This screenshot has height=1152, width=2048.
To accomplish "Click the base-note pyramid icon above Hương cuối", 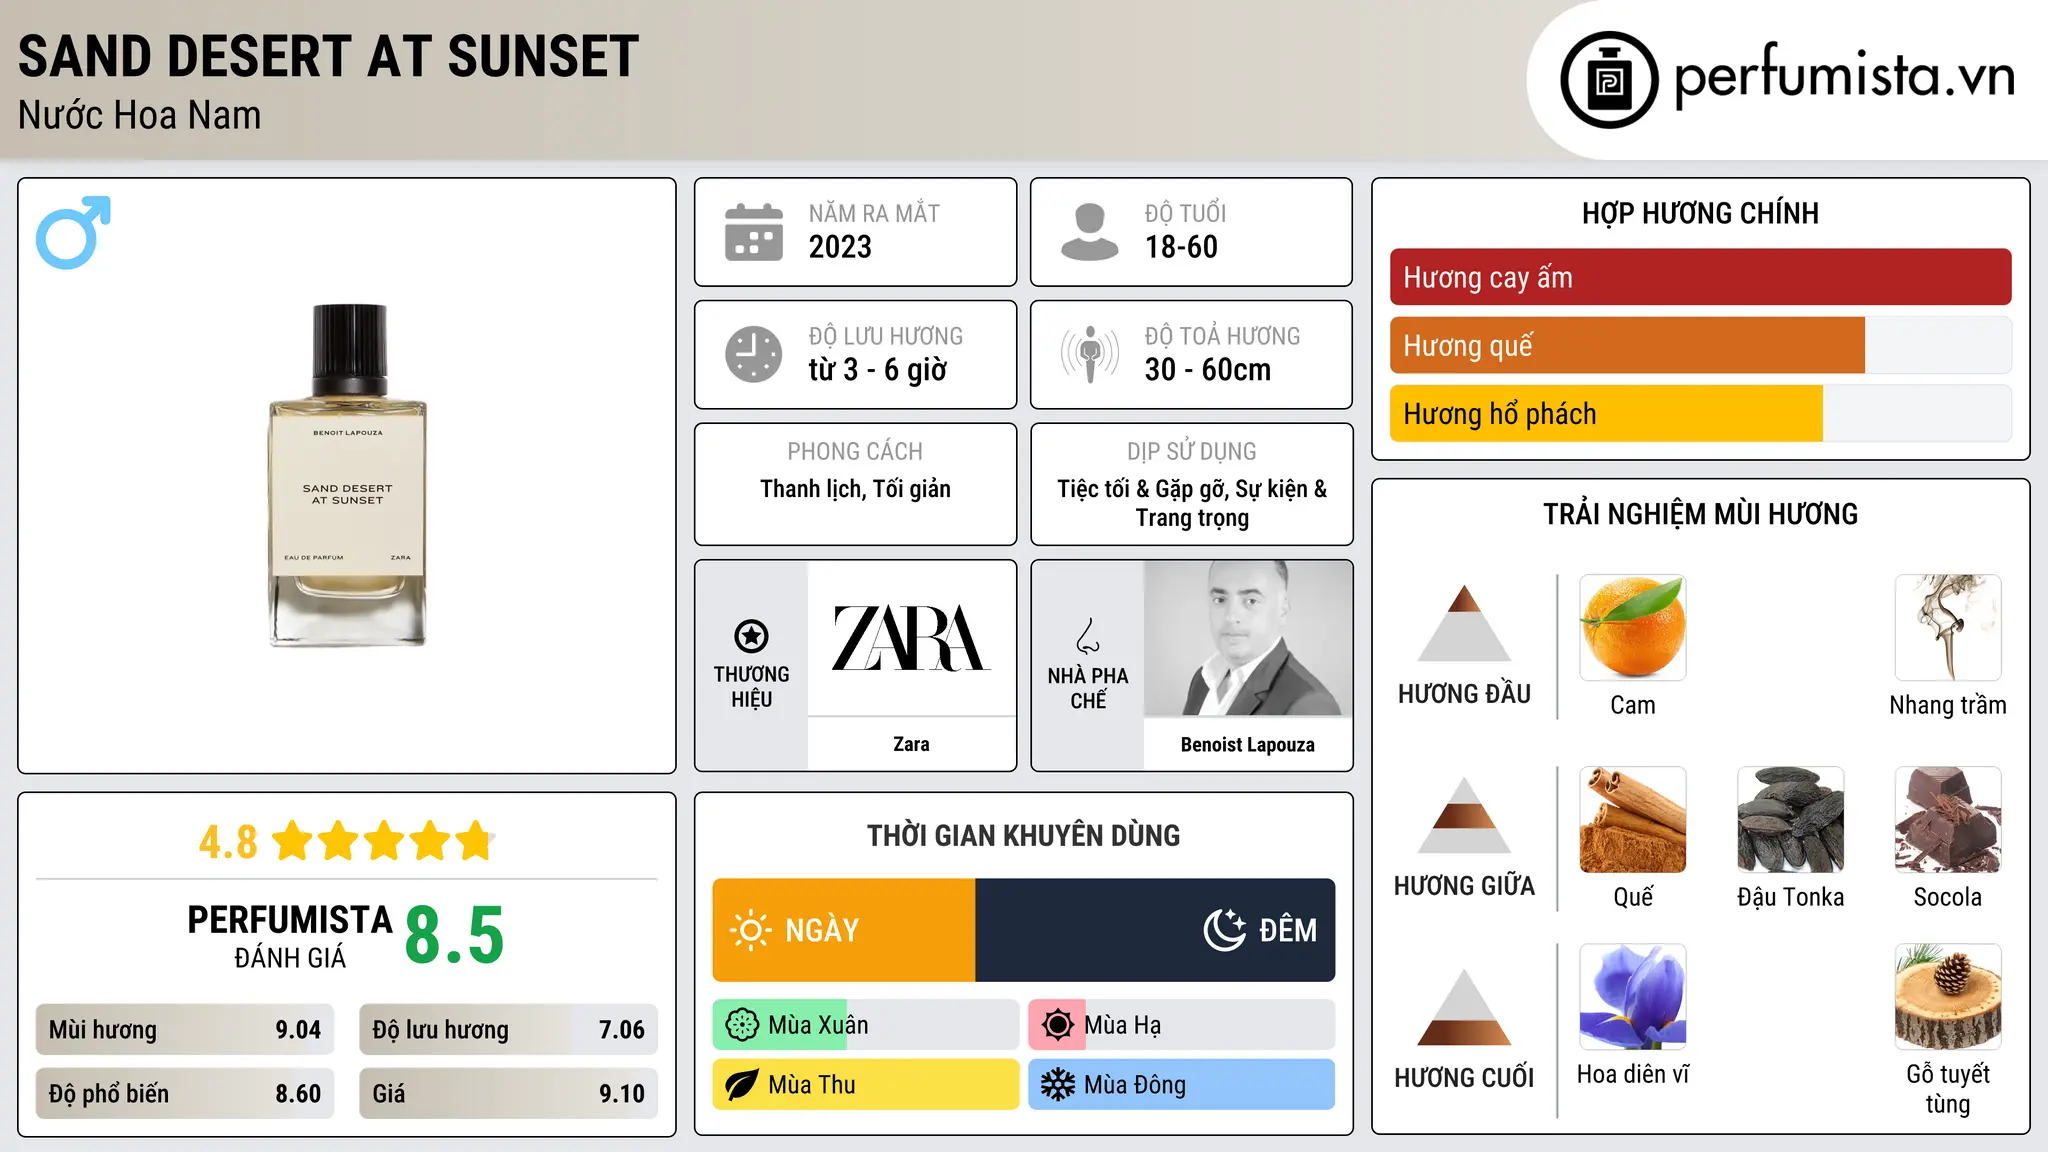I will 1464,1007.
